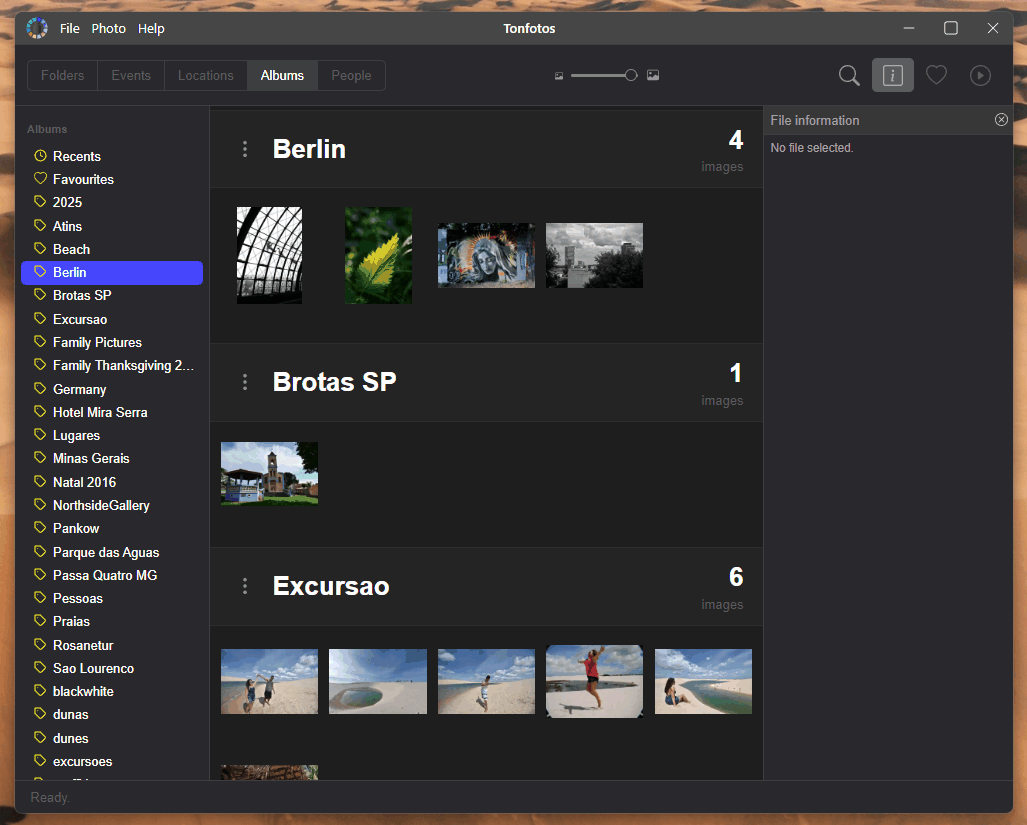Open the grayscale city skyline photo
Screen dimensions: 1027x825
(x=594, y=255)
